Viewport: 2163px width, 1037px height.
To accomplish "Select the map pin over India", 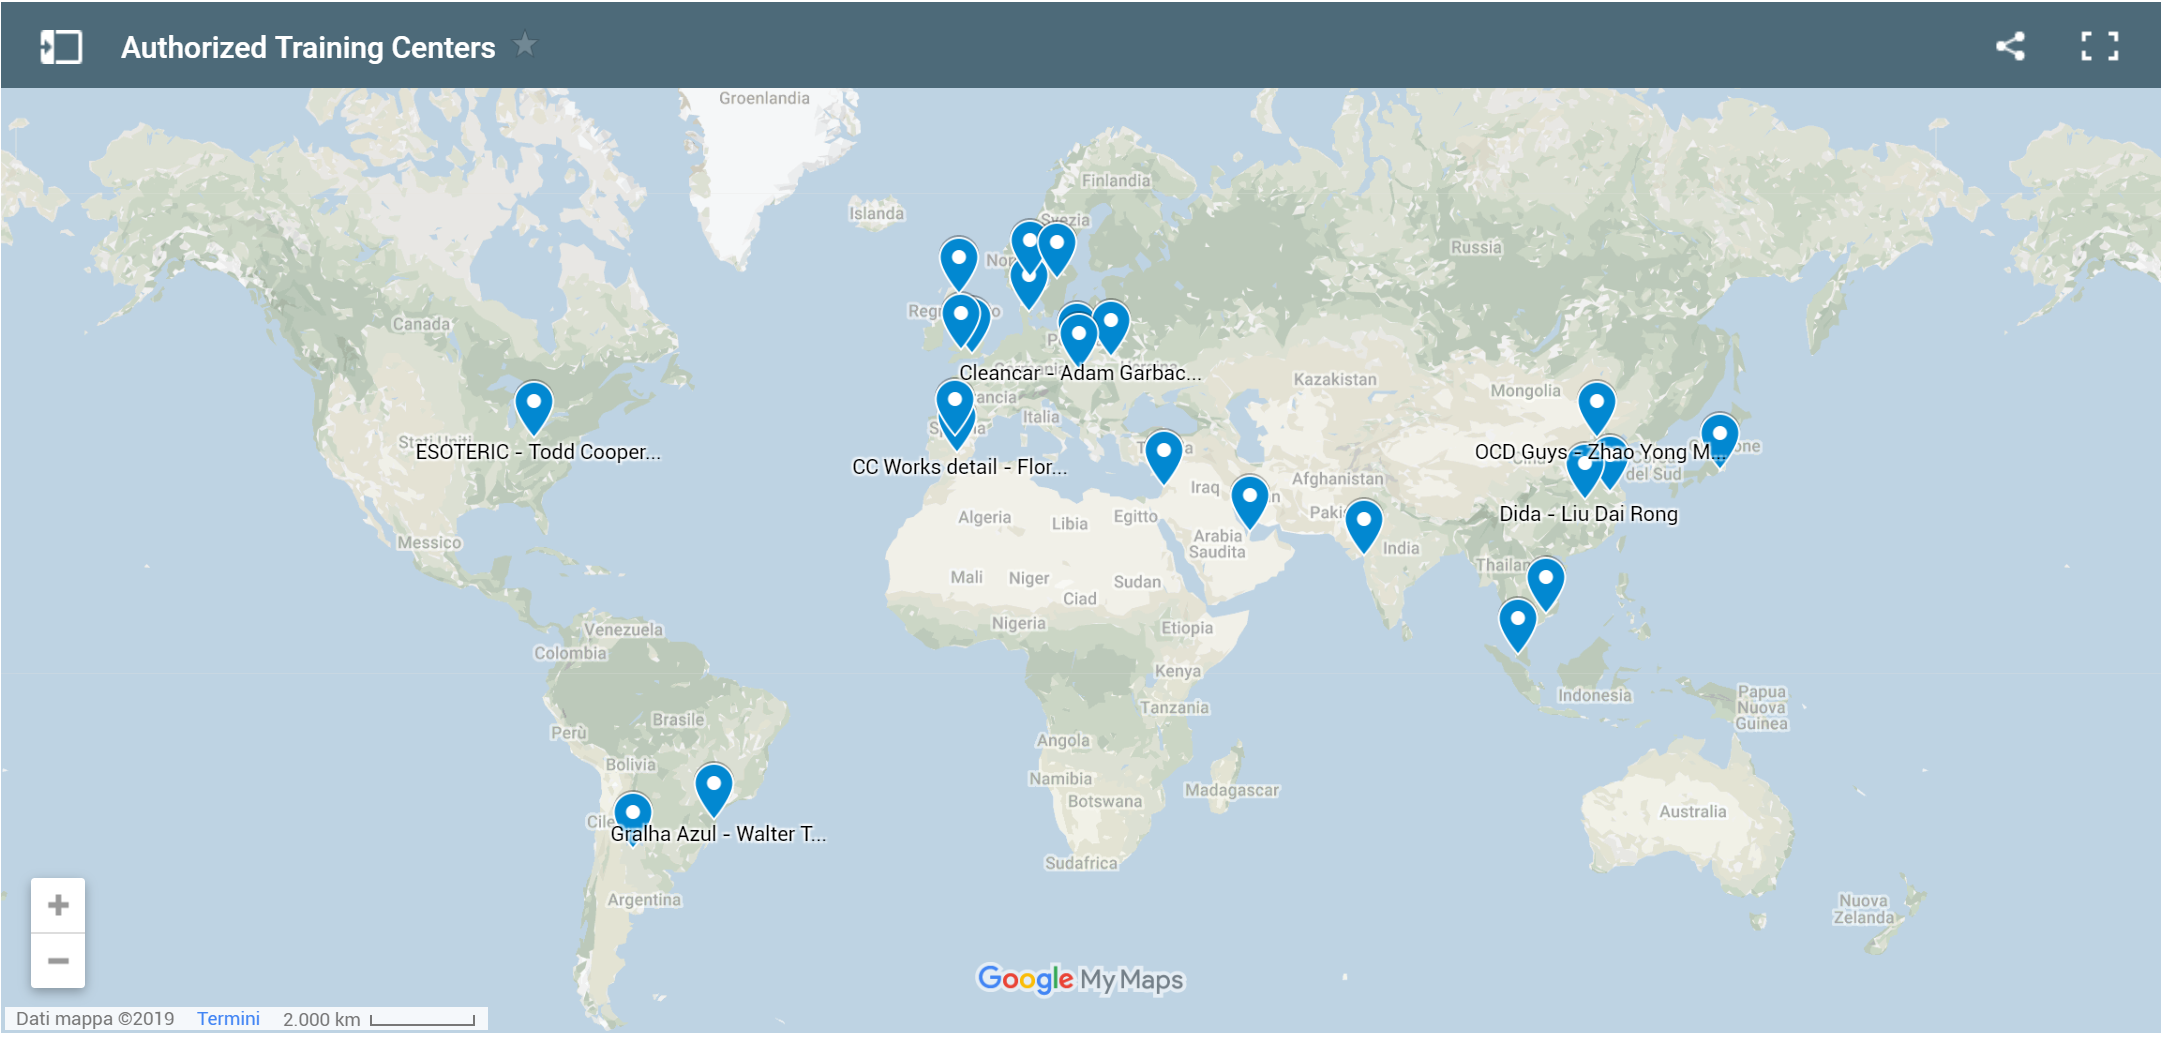I will (x=1363, y=523).
